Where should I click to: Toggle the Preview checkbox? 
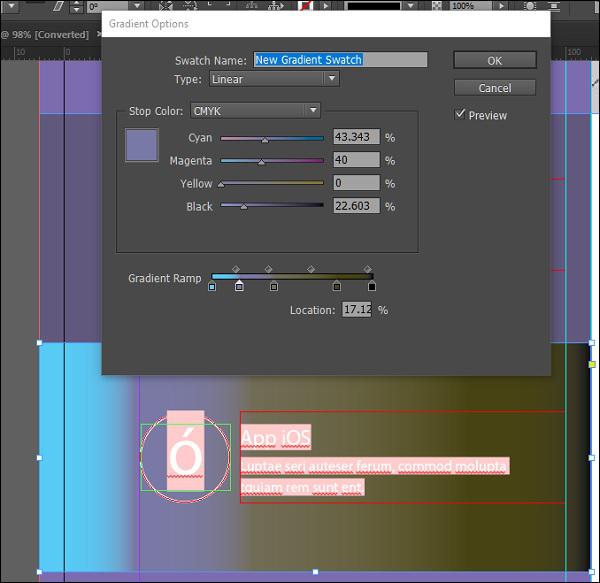(460, 114)
